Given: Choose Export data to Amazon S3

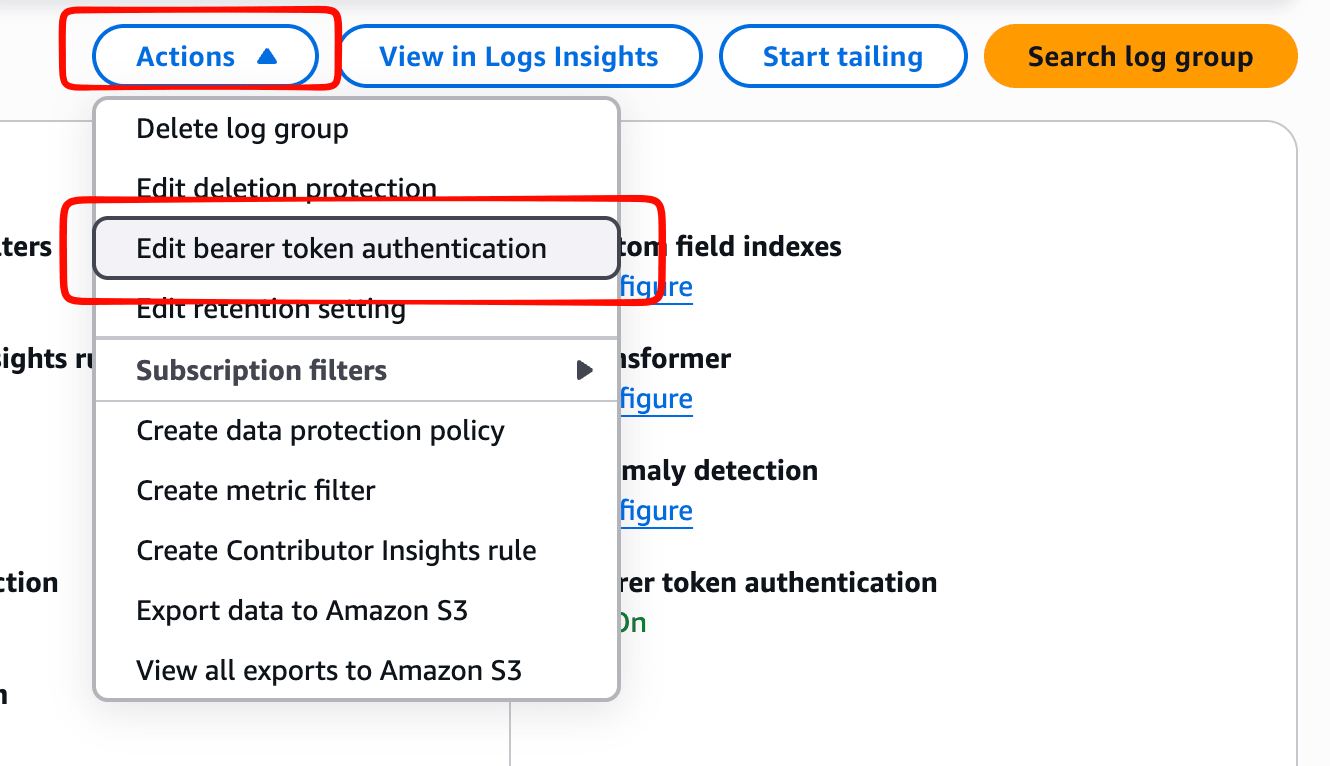Looking at the screenshot, I should point(302,611).
